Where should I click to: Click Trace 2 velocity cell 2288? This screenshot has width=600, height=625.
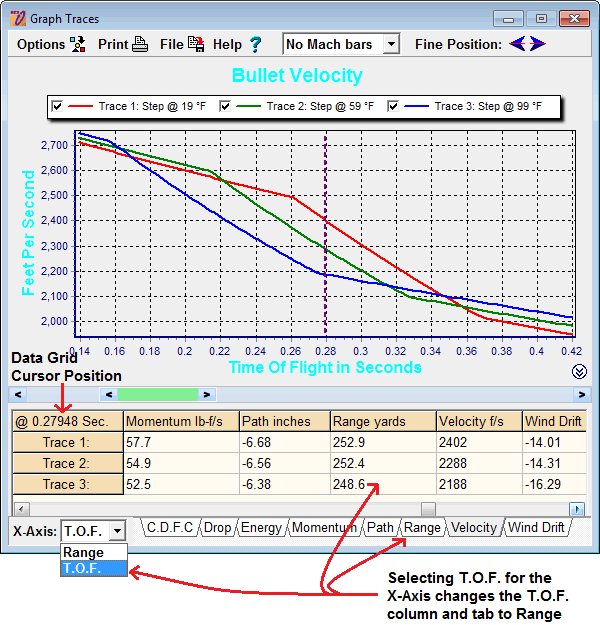pos(479,463)
